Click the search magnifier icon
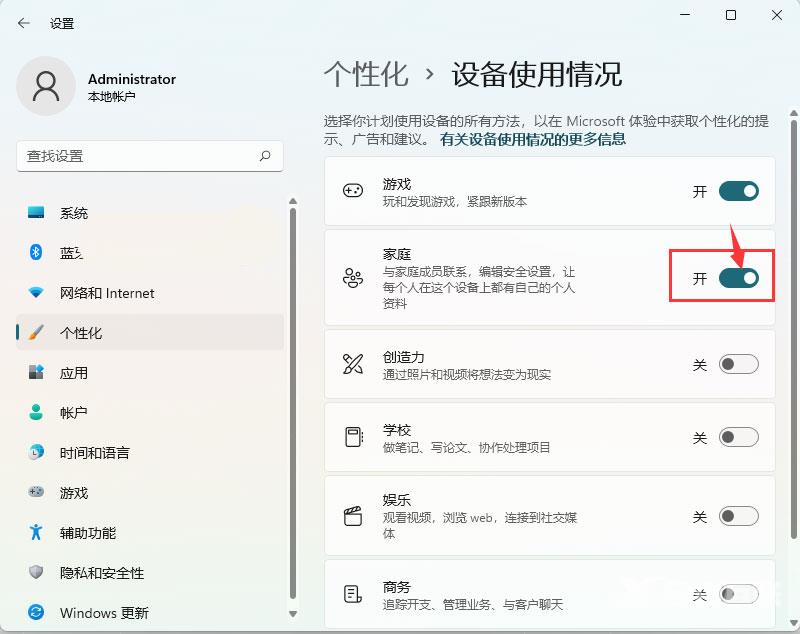The image size is (800, 634). (264, 156)
